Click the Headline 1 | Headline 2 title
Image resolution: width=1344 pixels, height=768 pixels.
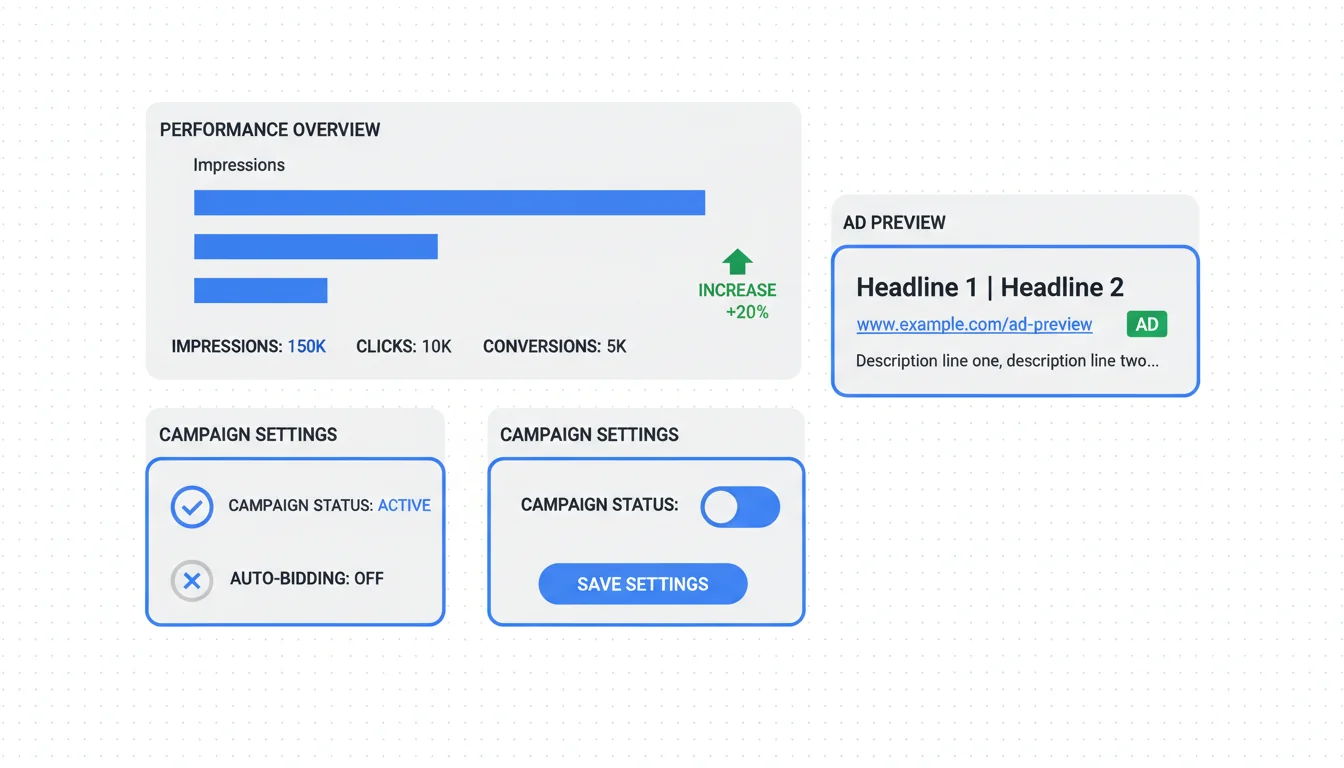pyautogui.click(x=989, y=288)
